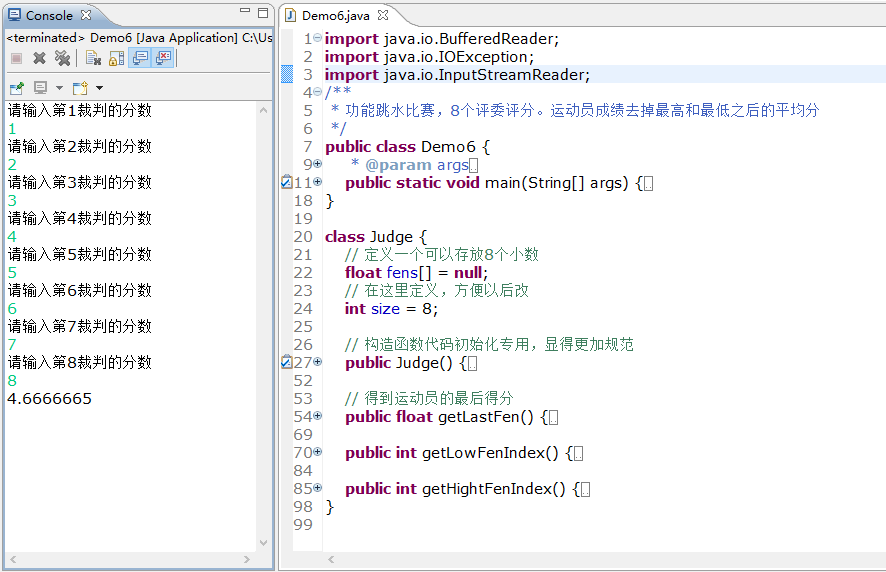
Task: Expand the folded getLowFenIndex method at line 70
Action: click(318, 452)
